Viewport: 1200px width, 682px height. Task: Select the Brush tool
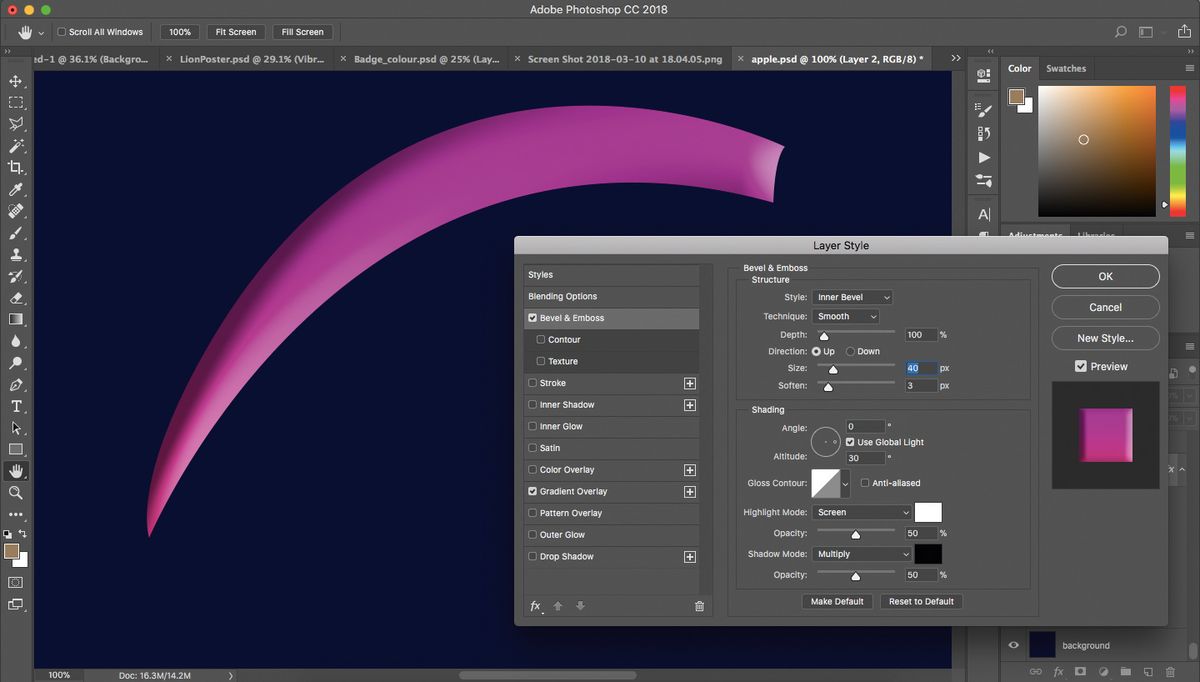click(x=15, y=233)
